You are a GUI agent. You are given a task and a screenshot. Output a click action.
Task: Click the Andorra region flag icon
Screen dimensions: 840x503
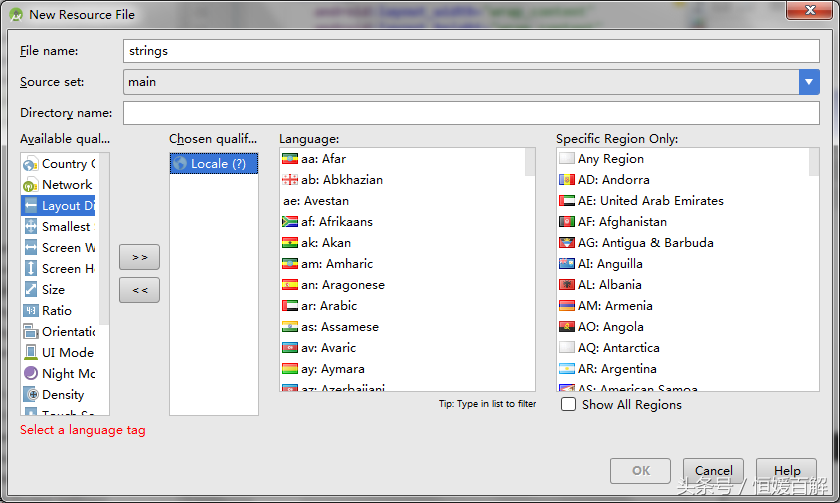[567, 180]
